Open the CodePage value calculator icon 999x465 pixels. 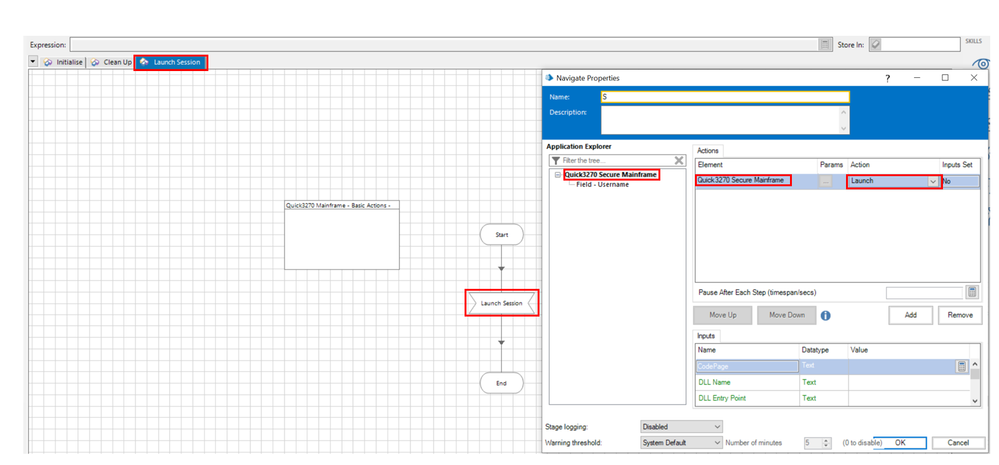[961, 367]
